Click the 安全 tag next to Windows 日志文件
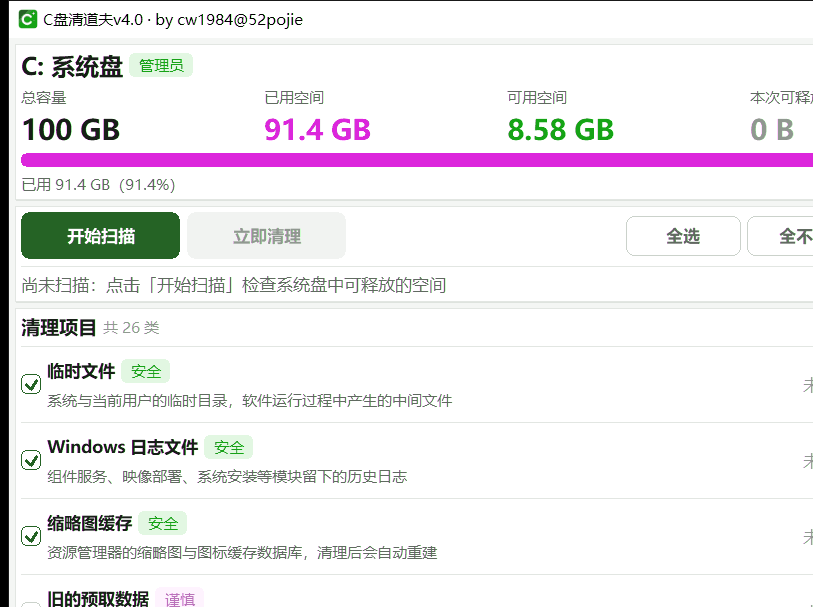 pyautogui.click(x=229, y=447)
